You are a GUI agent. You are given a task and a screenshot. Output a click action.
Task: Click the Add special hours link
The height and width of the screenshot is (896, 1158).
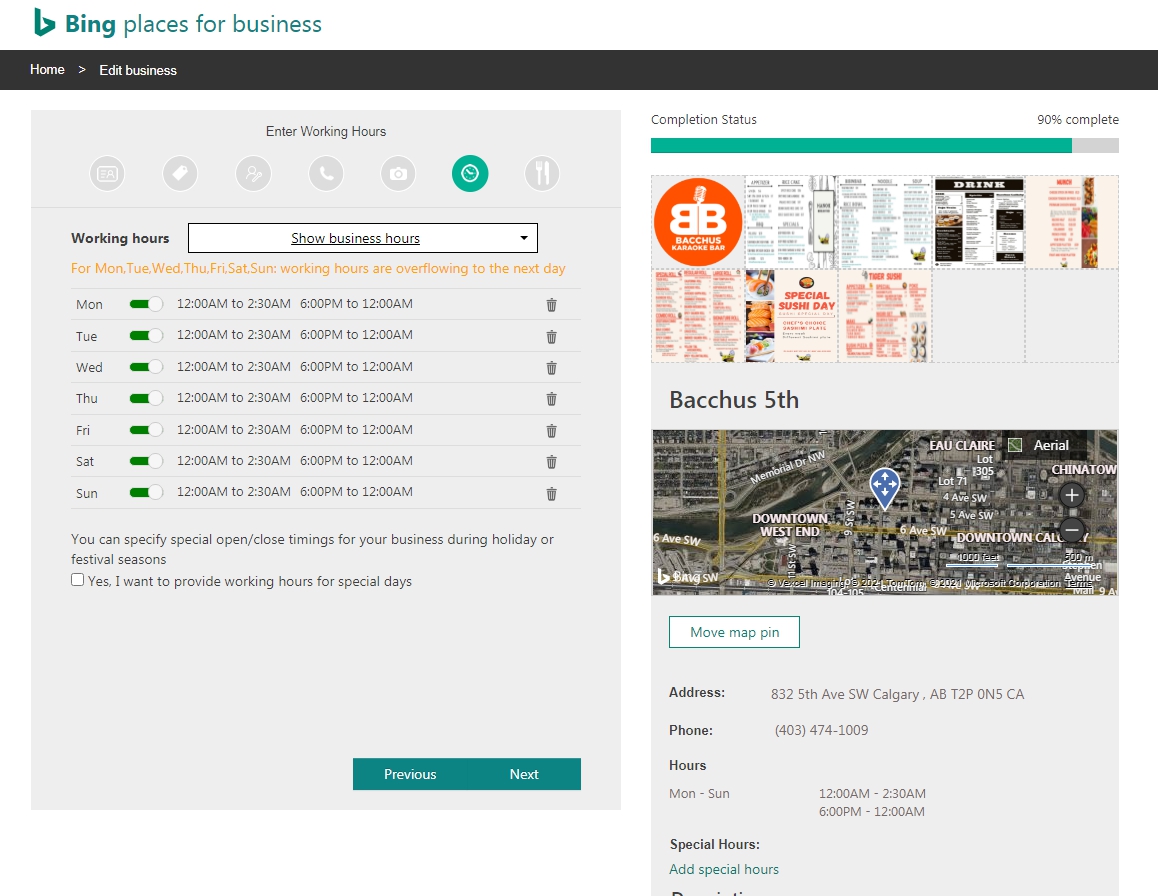(724, 869)
